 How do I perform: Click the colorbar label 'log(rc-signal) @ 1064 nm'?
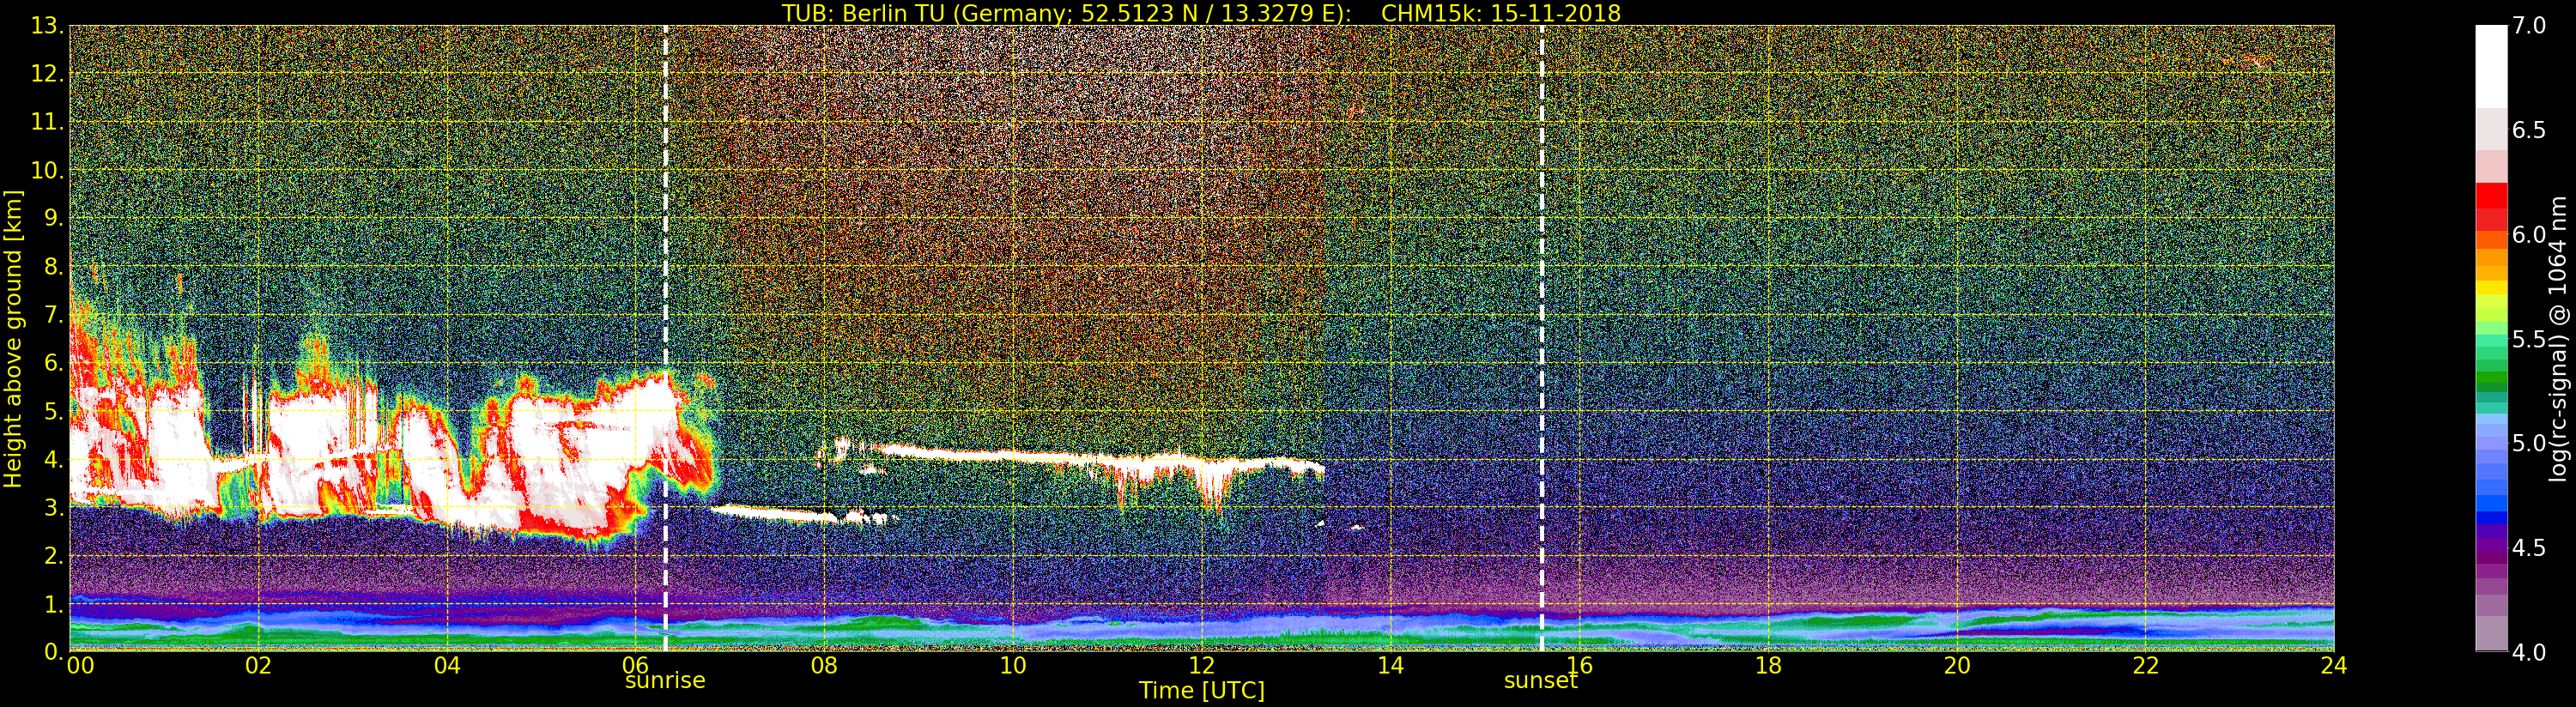tap(2557, 339)
